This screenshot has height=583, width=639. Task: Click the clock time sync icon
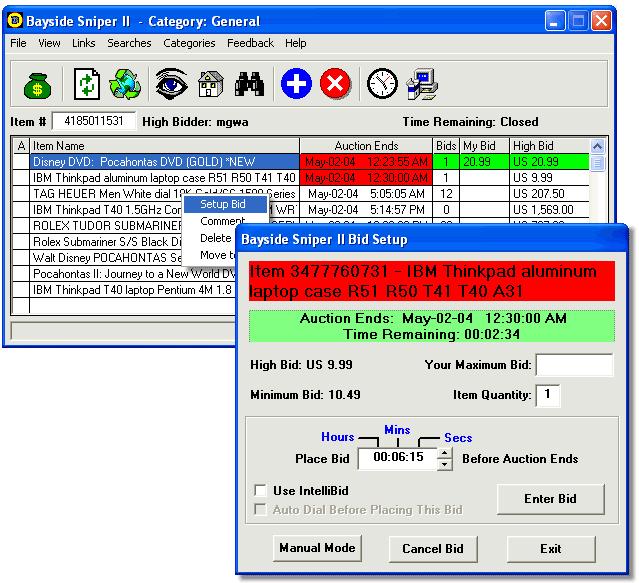382,84
